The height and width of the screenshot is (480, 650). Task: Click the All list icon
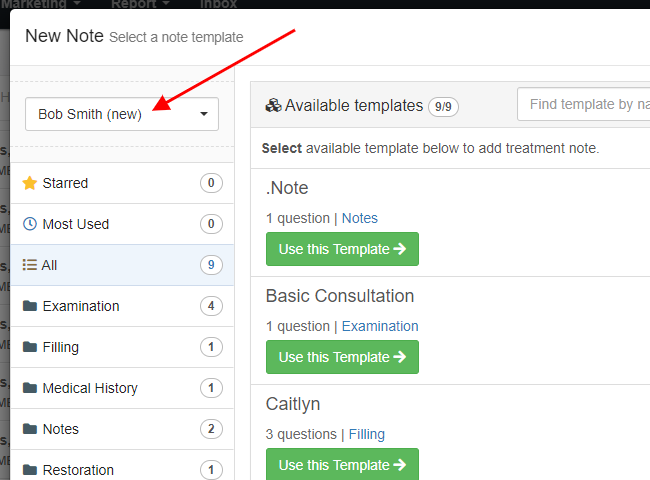[29, 264]
